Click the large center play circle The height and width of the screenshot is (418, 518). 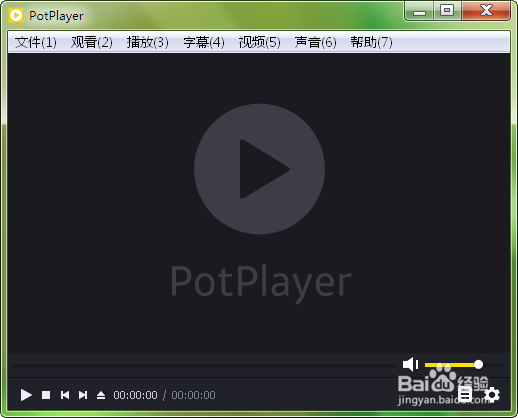click(x=259, y=169)
